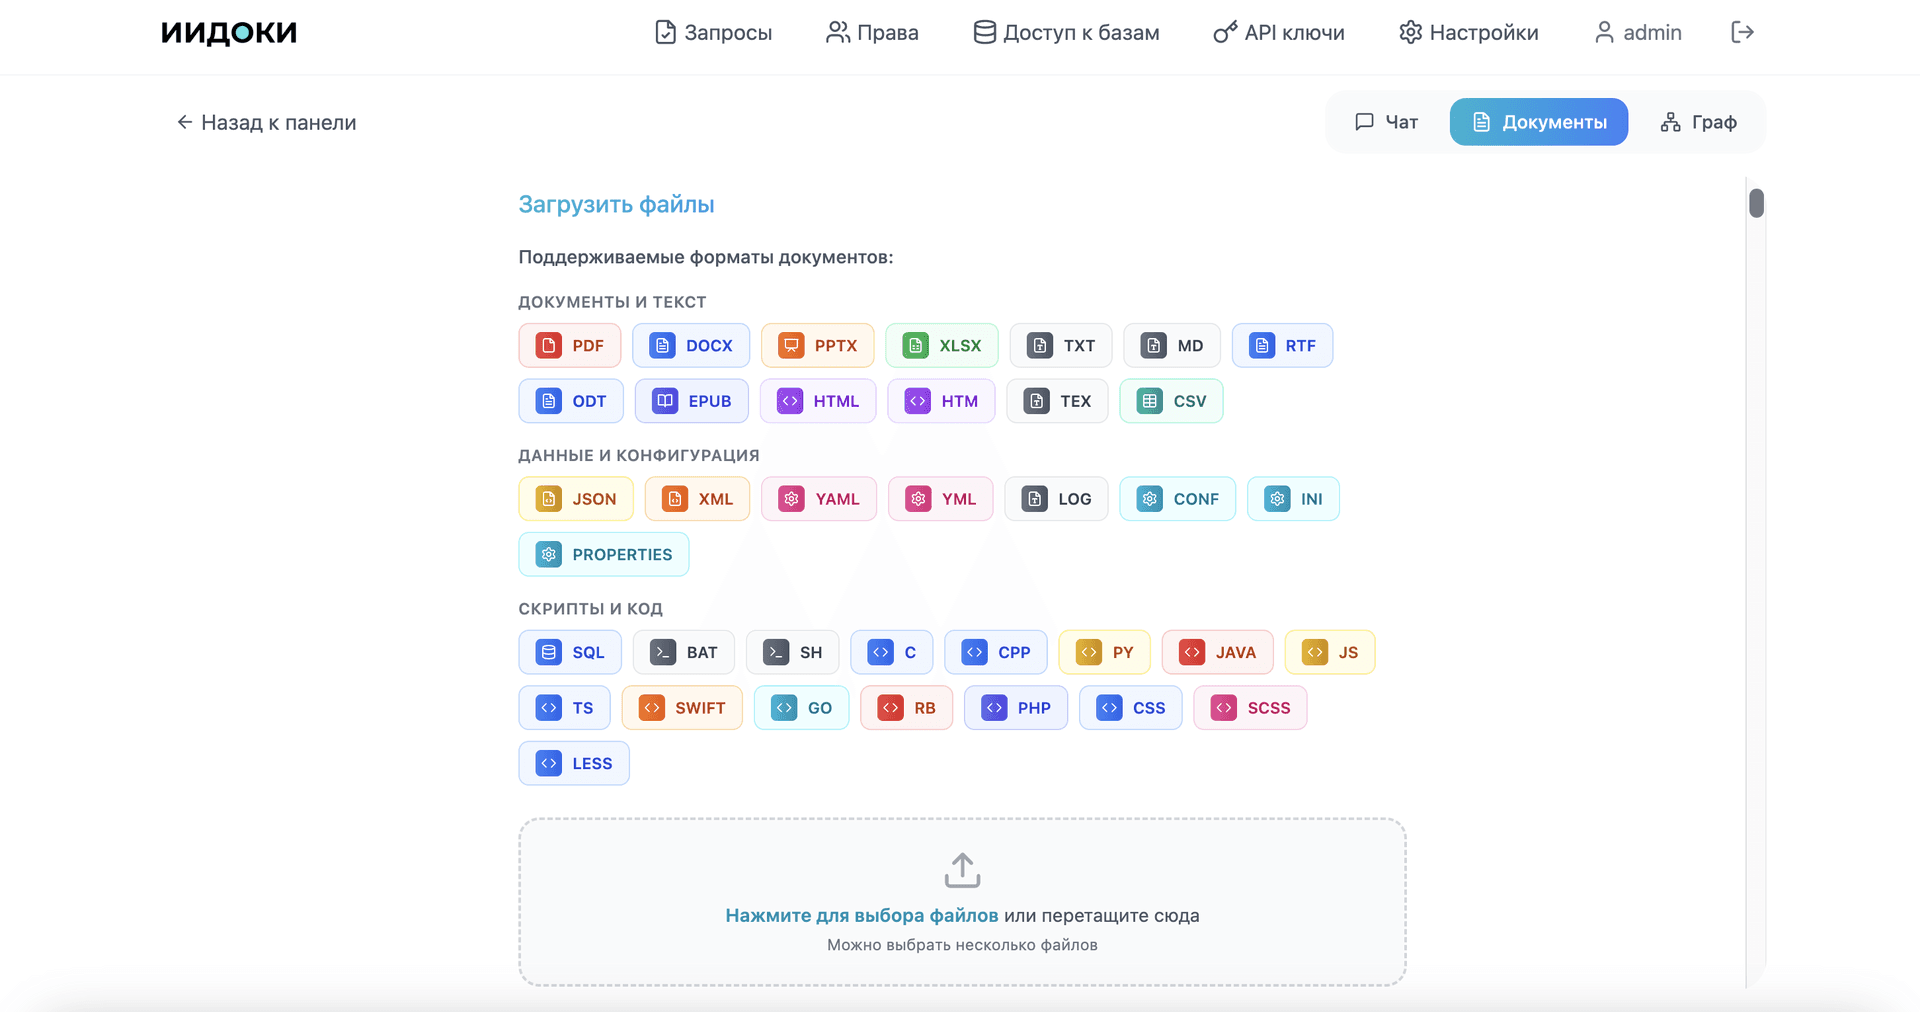Click the PROPERTIES gear format icon
Image resolution: width=1920 pixels, height=1012 pixels.
point(548,555)
